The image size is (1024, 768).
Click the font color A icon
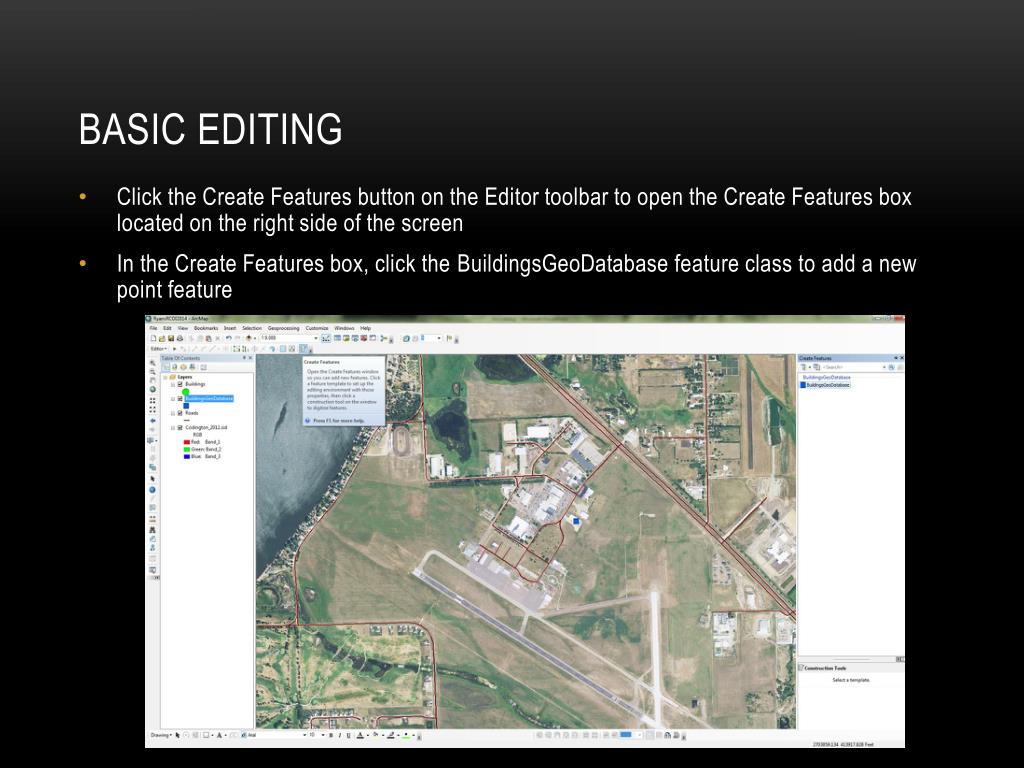pyautogui.click(x=360, y=735)
